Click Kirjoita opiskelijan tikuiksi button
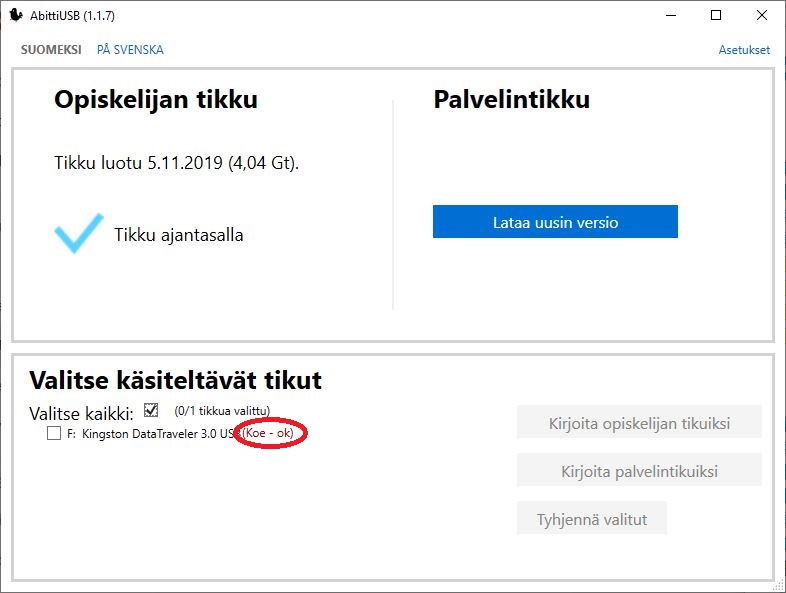The height and width of the screenshot is (593, 786). (639, 423)
